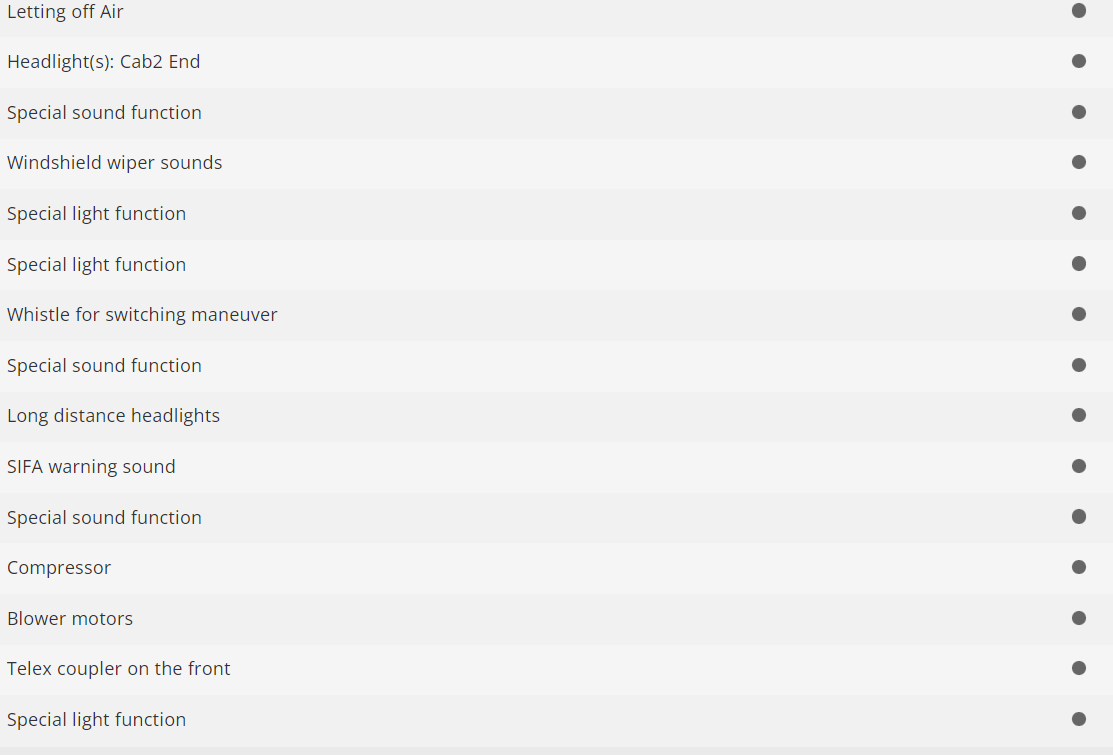Click the Telex coupler on the front dot

tap(1079, 668)
